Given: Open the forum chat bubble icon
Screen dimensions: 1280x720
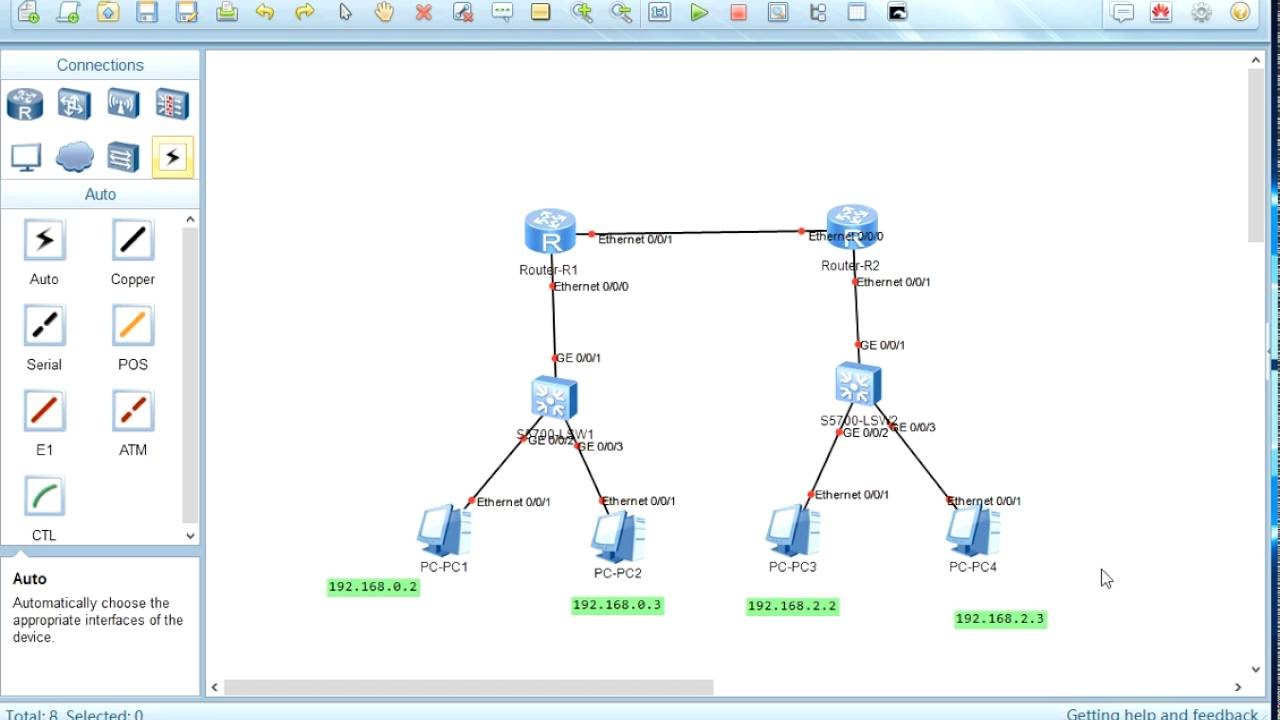Looking at the screenshot, I should (x=1122, y=12).
